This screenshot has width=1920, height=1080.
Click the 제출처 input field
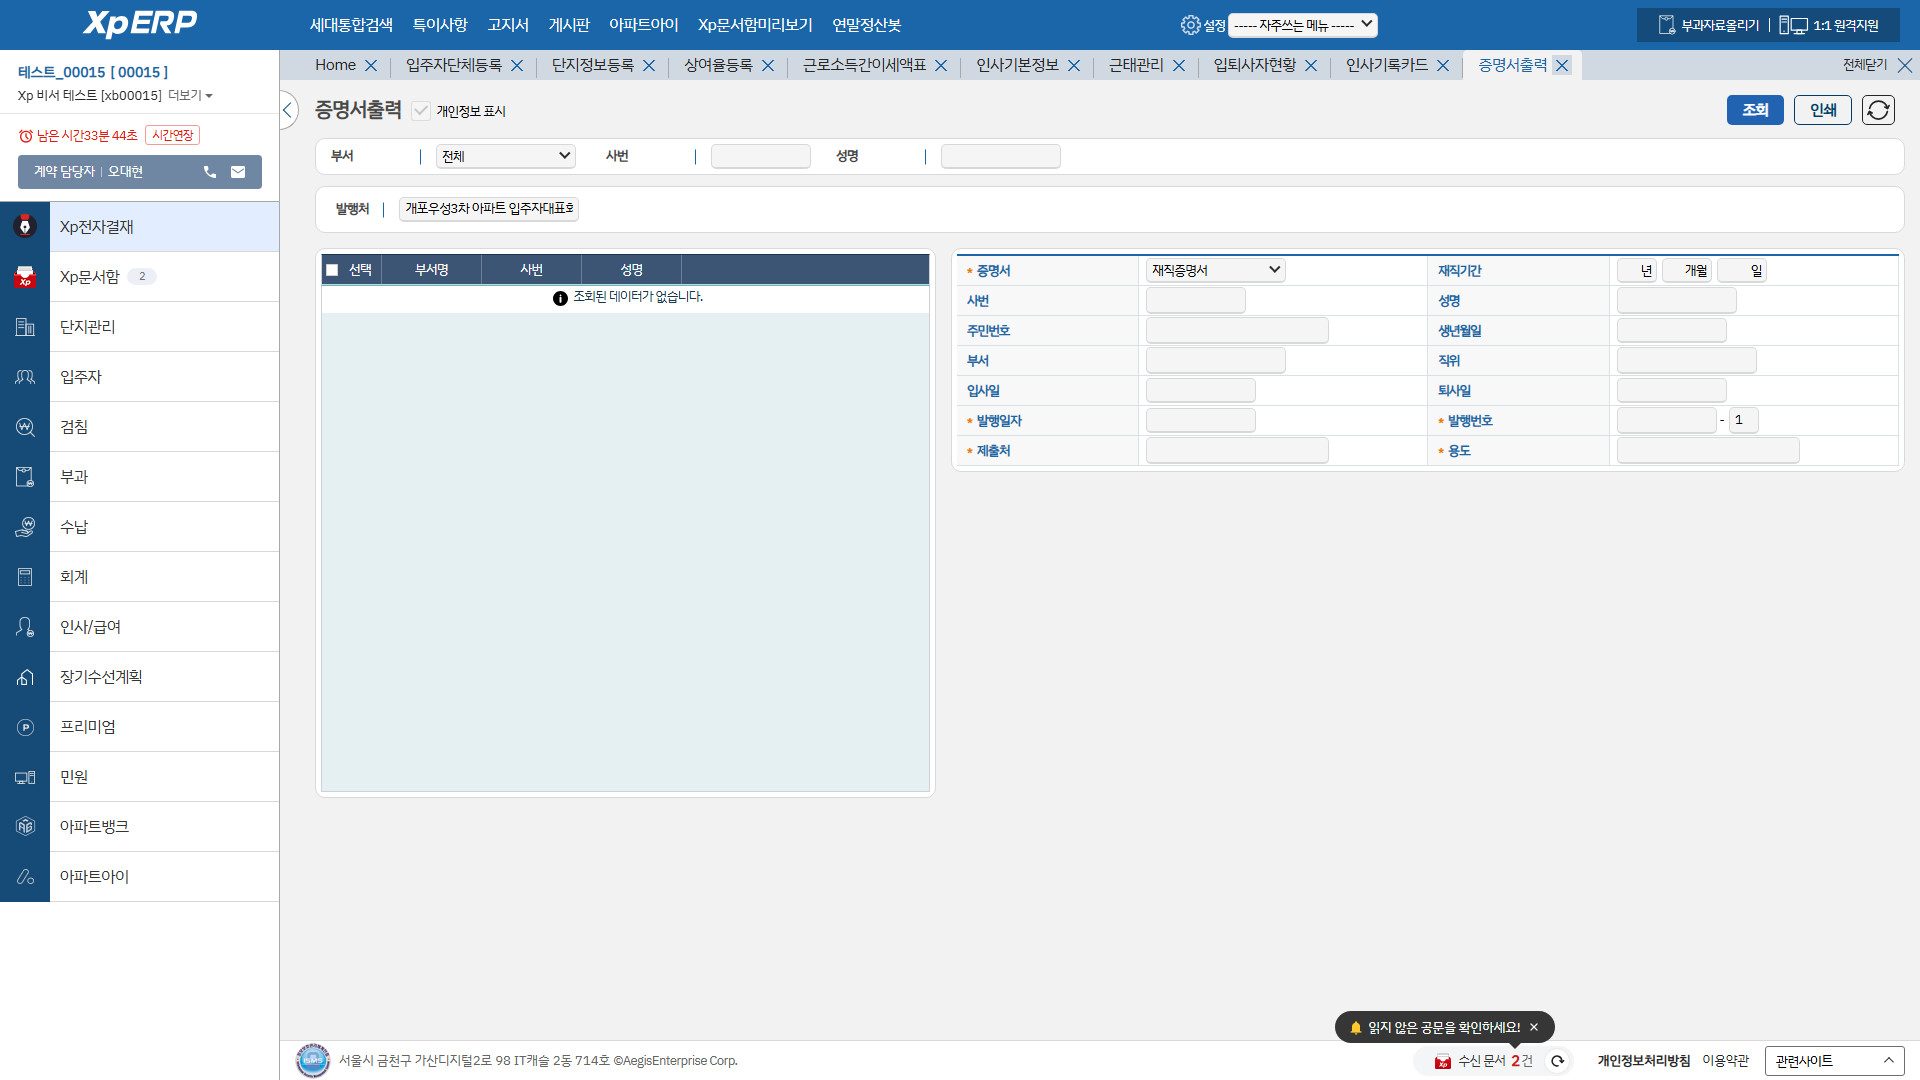1236,451
